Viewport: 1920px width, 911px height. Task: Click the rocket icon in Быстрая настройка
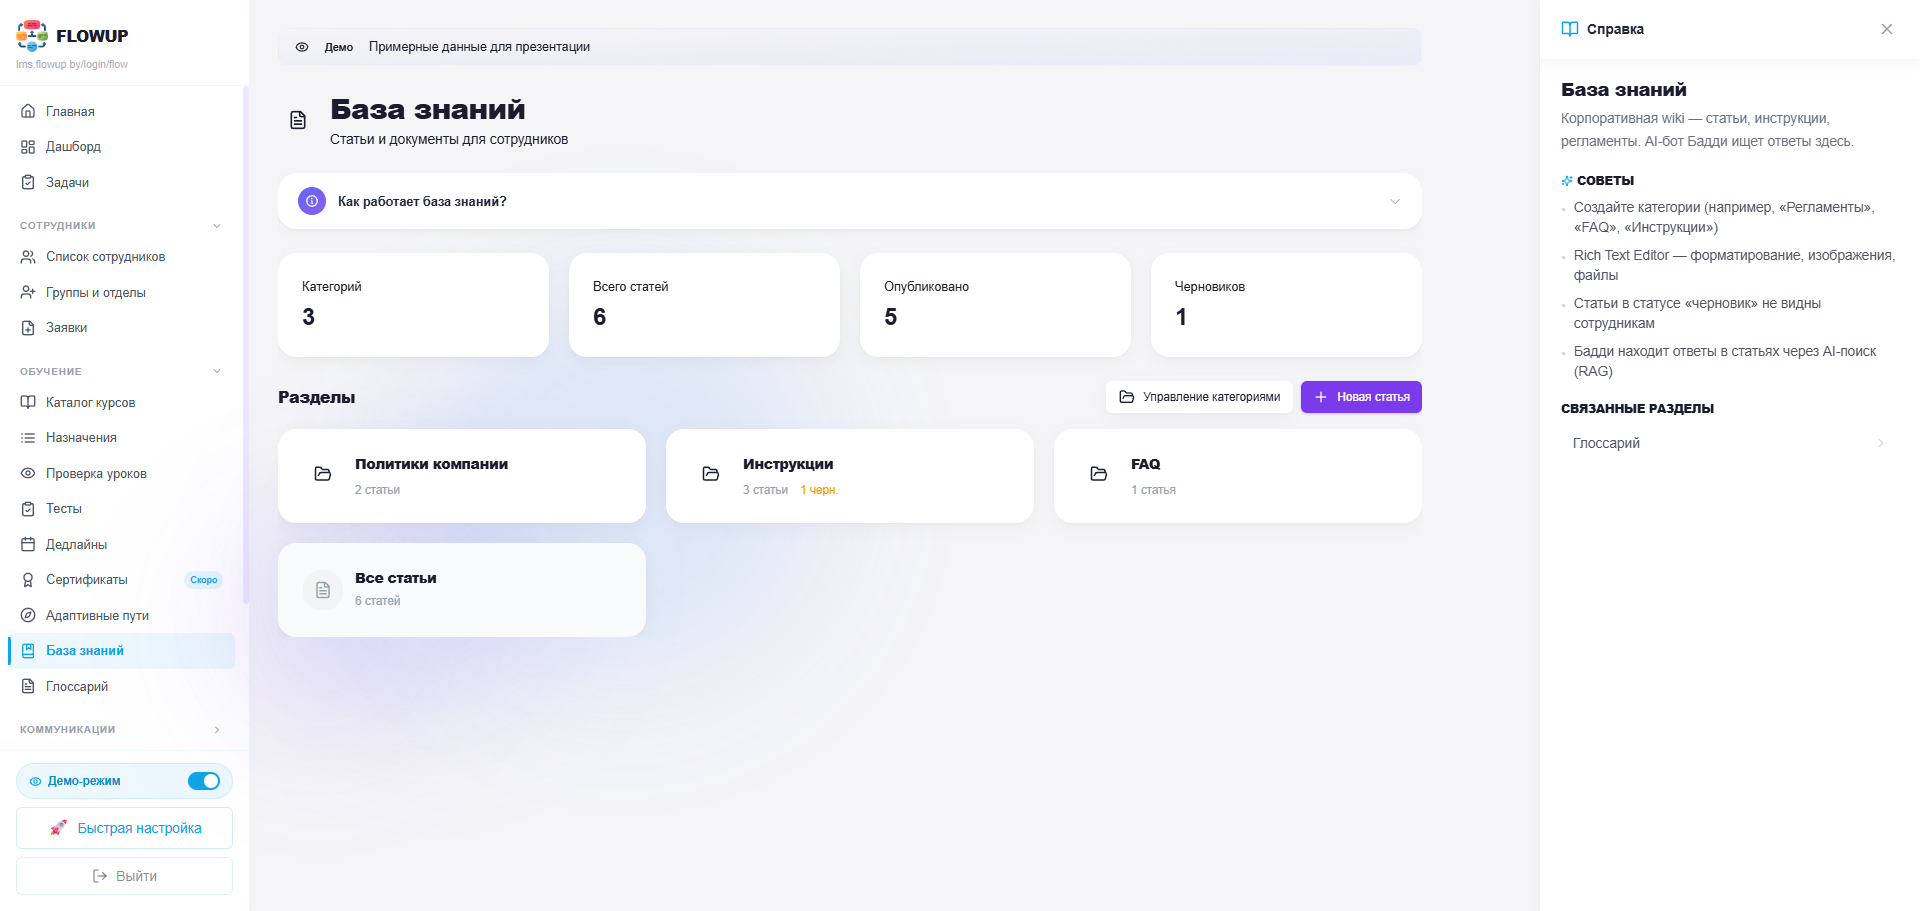(x=59, y=828)
